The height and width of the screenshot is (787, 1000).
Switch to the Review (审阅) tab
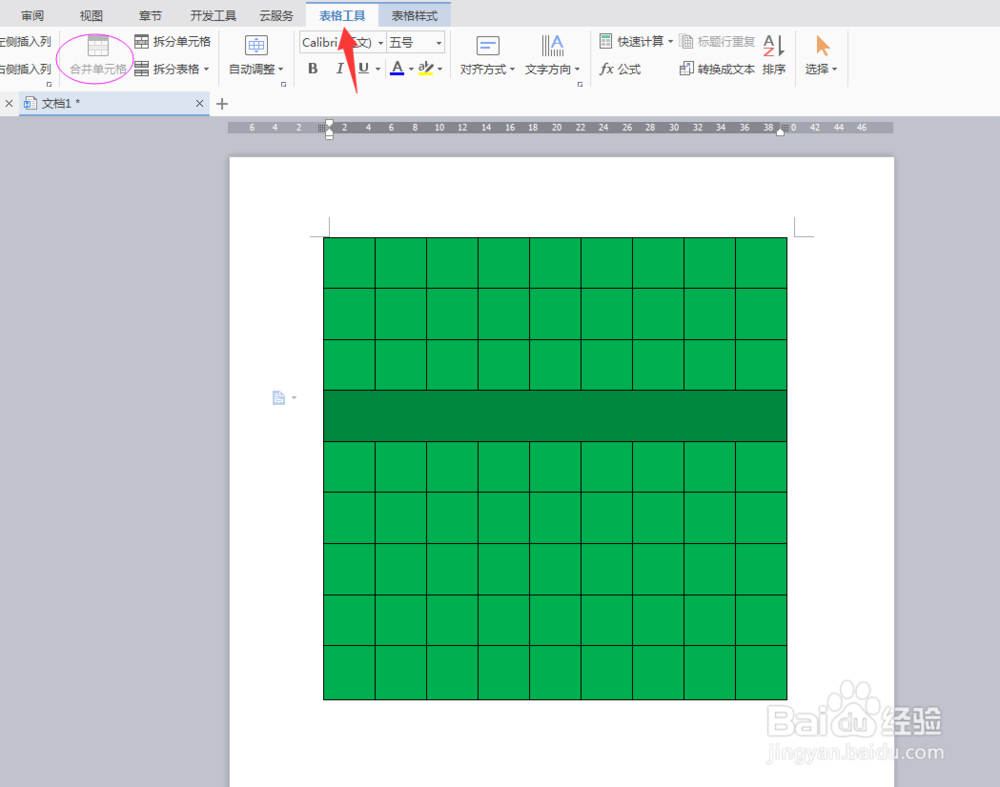point(33,15)
